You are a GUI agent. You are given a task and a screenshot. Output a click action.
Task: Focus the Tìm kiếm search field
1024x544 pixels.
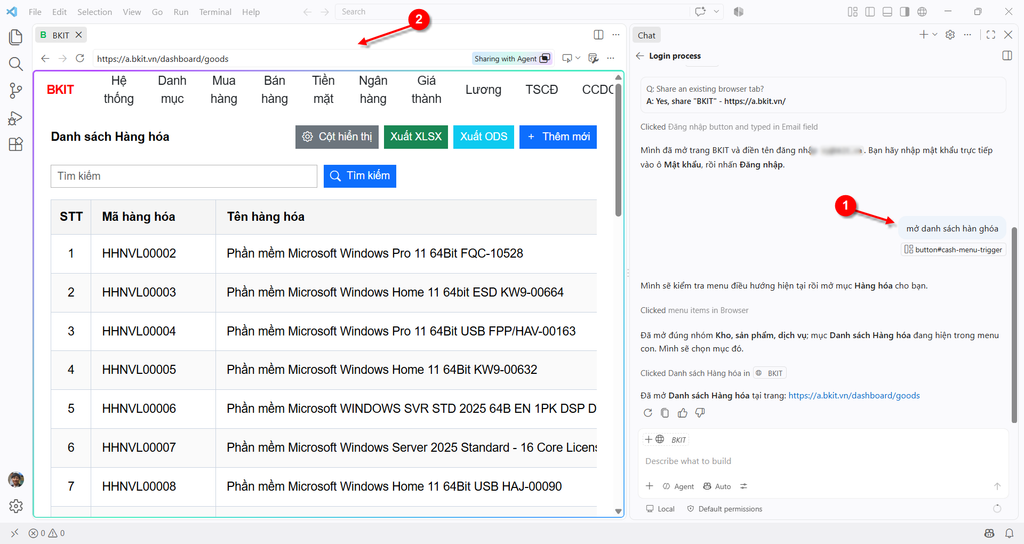(x=184, y=176)
